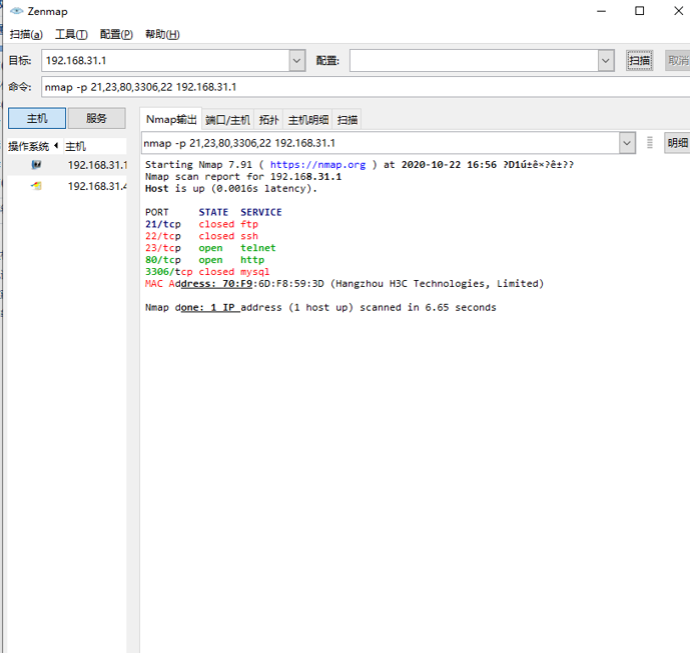
Task: Click the 命令 command input field
Action: (x=366, y=87)
